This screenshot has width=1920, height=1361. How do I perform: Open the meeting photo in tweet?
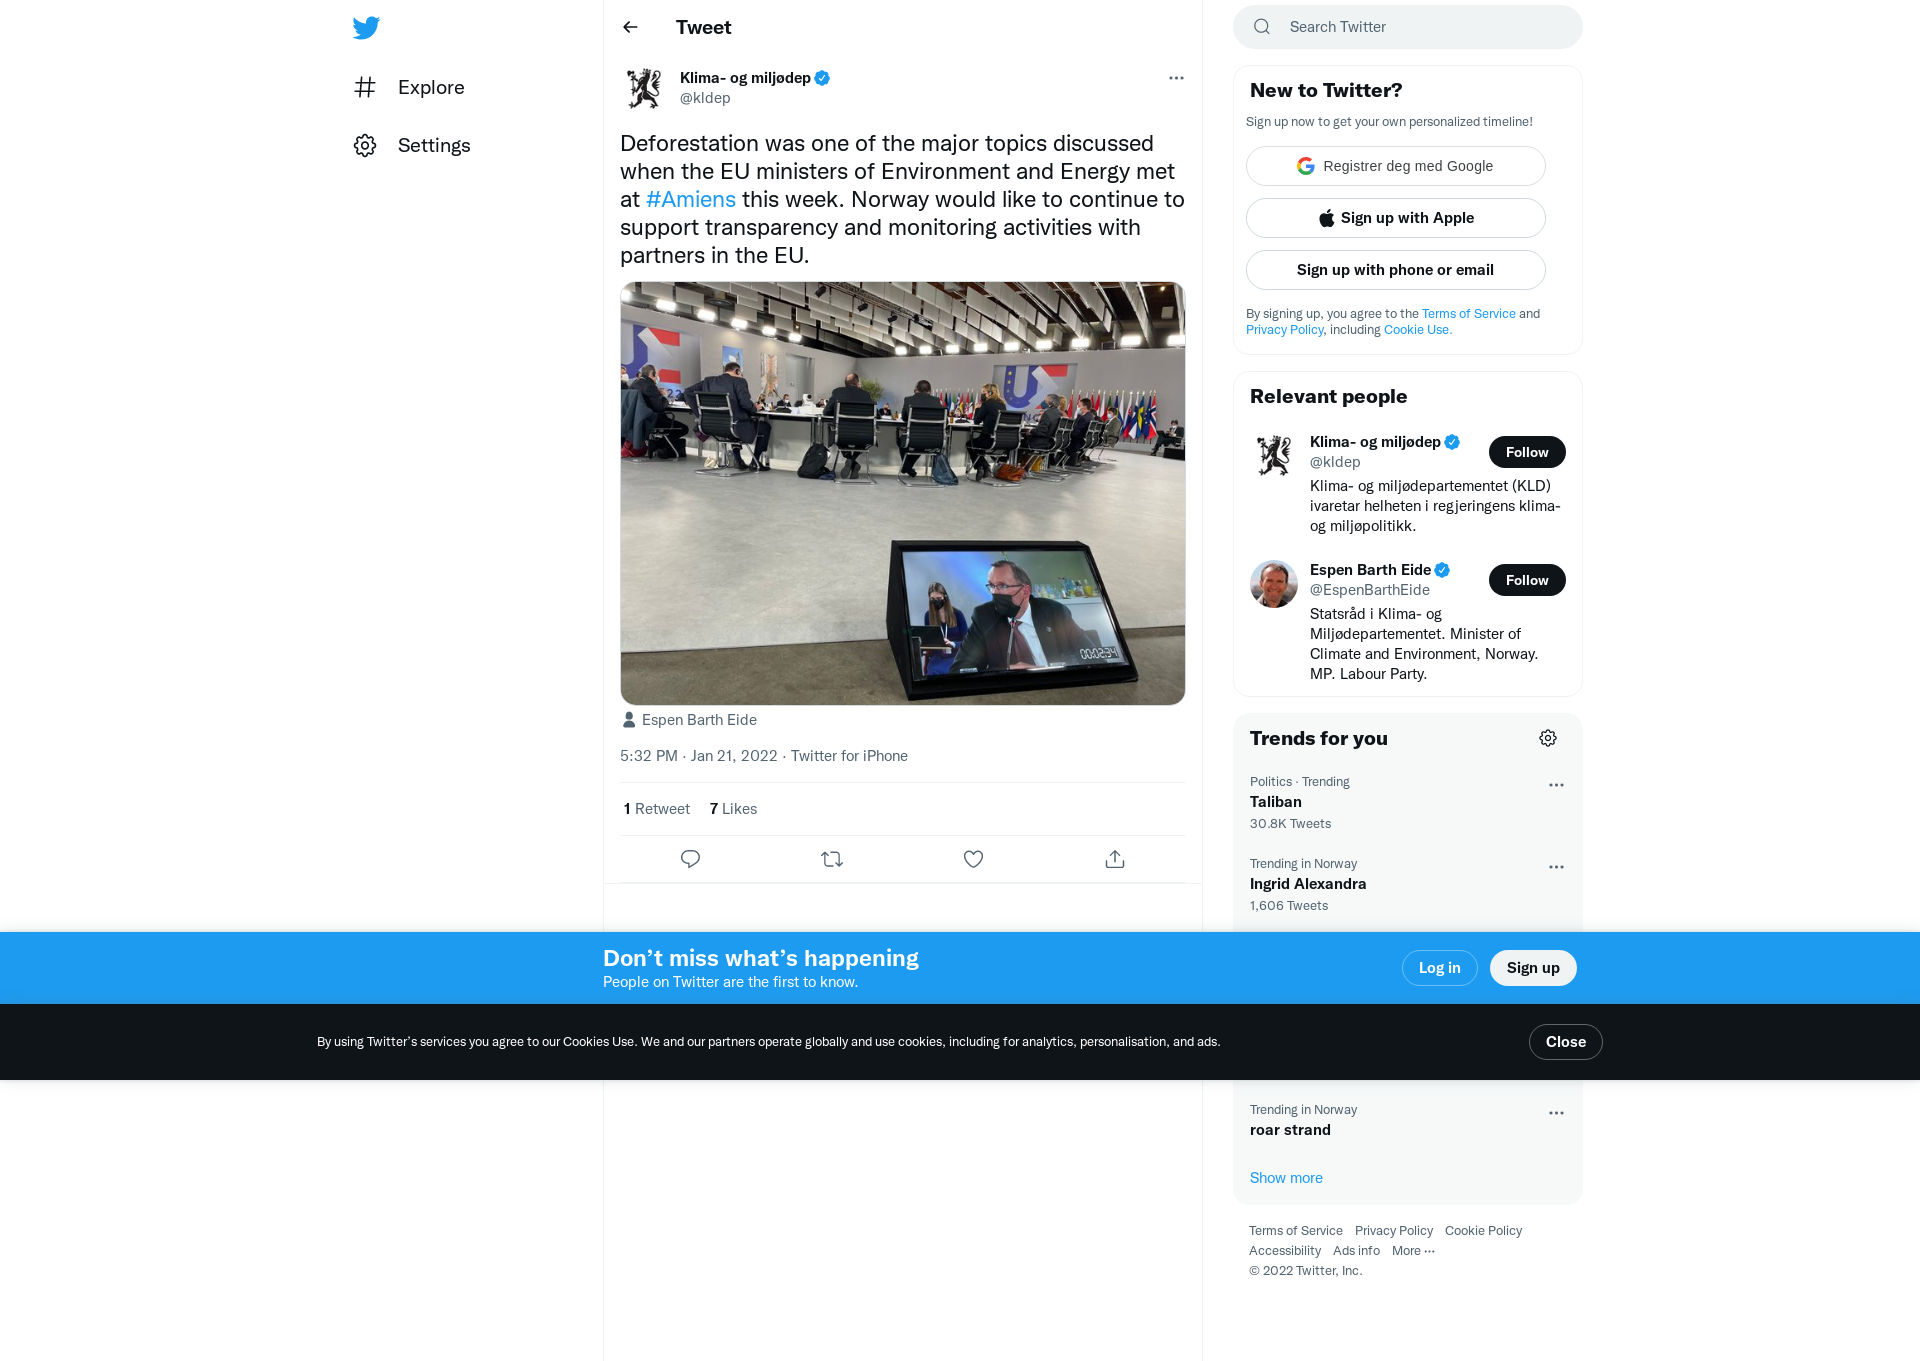click(902, 493)
